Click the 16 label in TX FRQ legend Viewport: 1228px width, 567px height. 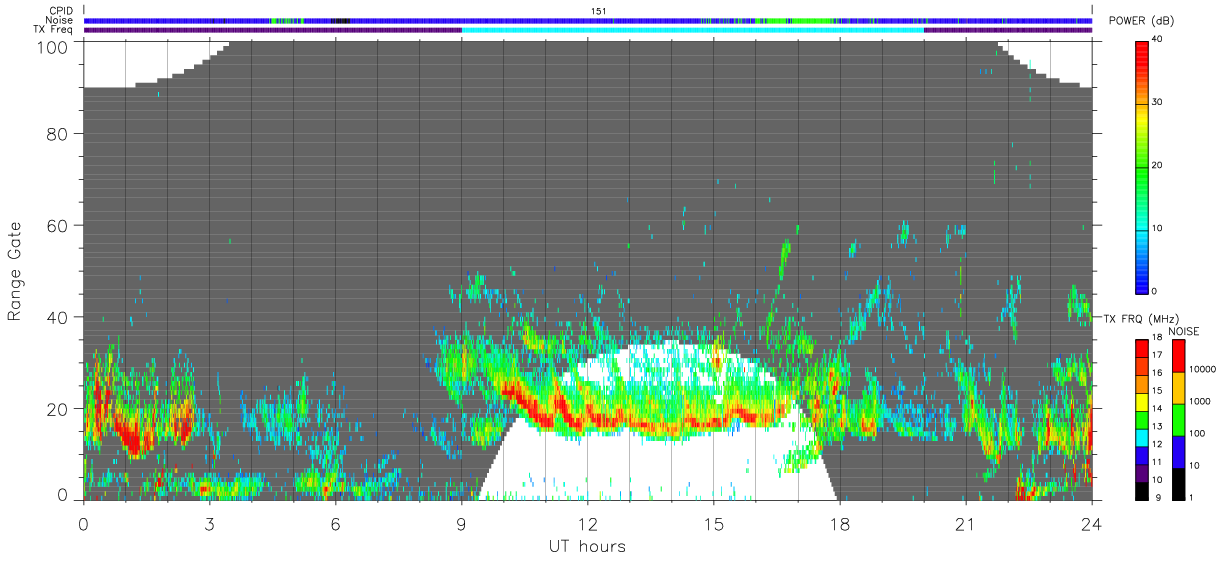click(1157, 373)
